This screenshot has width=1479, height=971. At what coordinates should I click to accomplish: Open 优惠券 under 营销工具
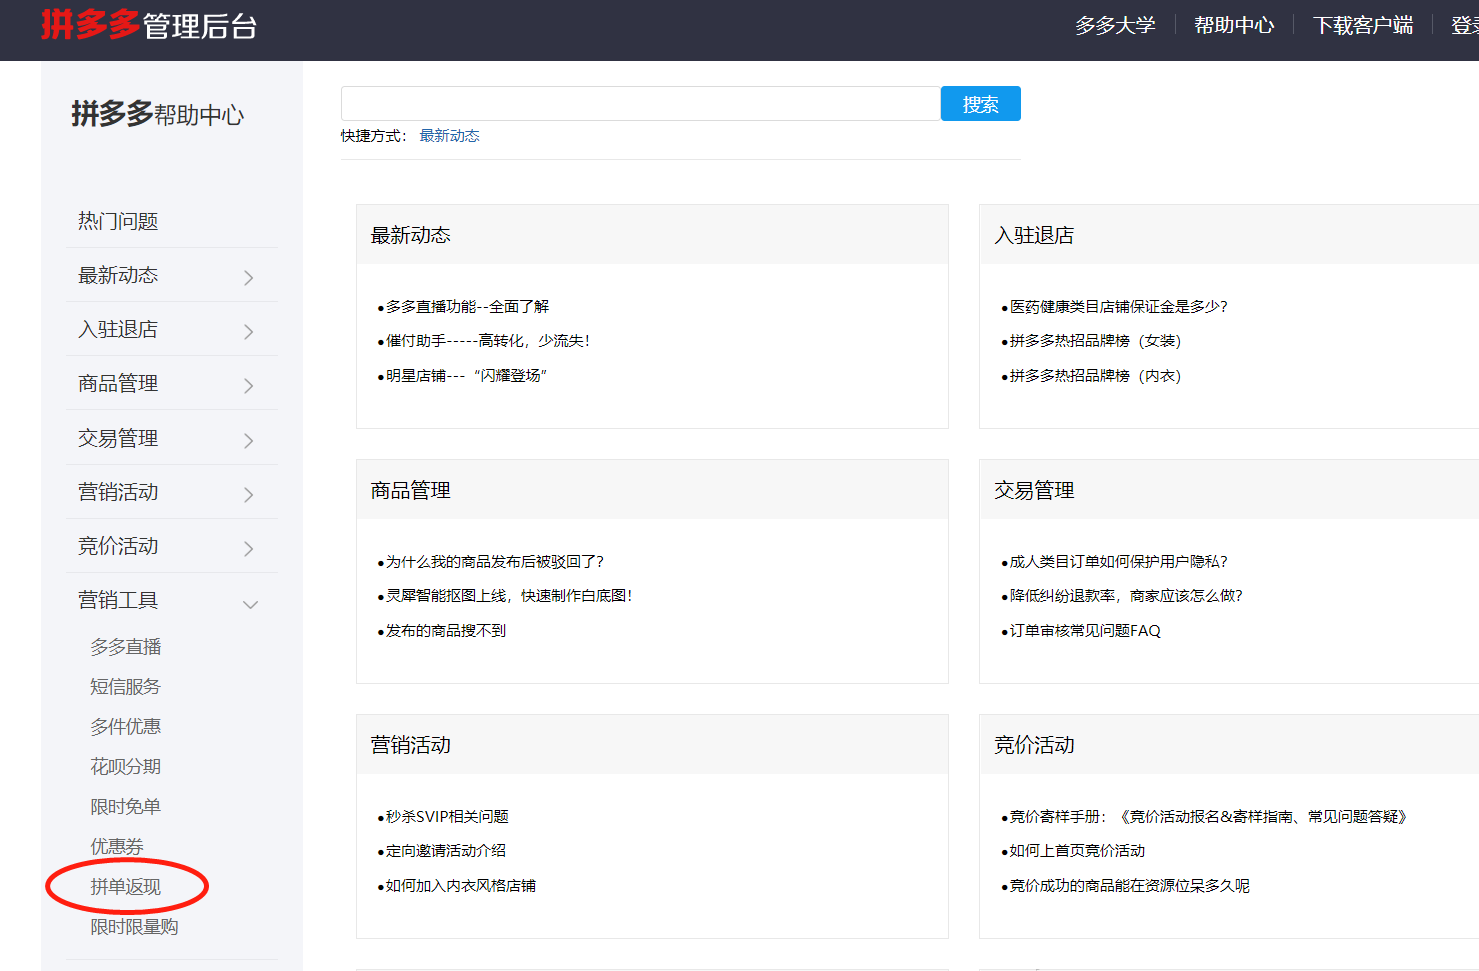pyautogui.click(x=117, y=847)
